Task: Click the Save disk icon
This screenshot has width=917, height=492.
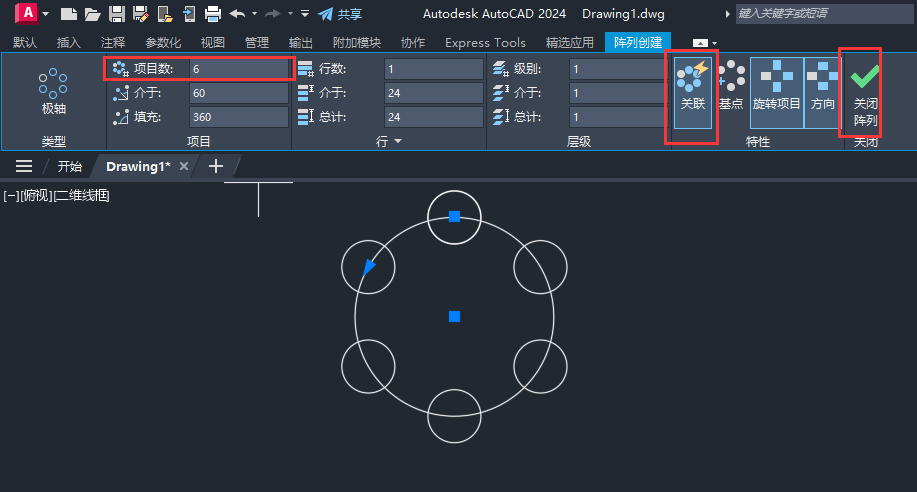Action: pos(116,14)
